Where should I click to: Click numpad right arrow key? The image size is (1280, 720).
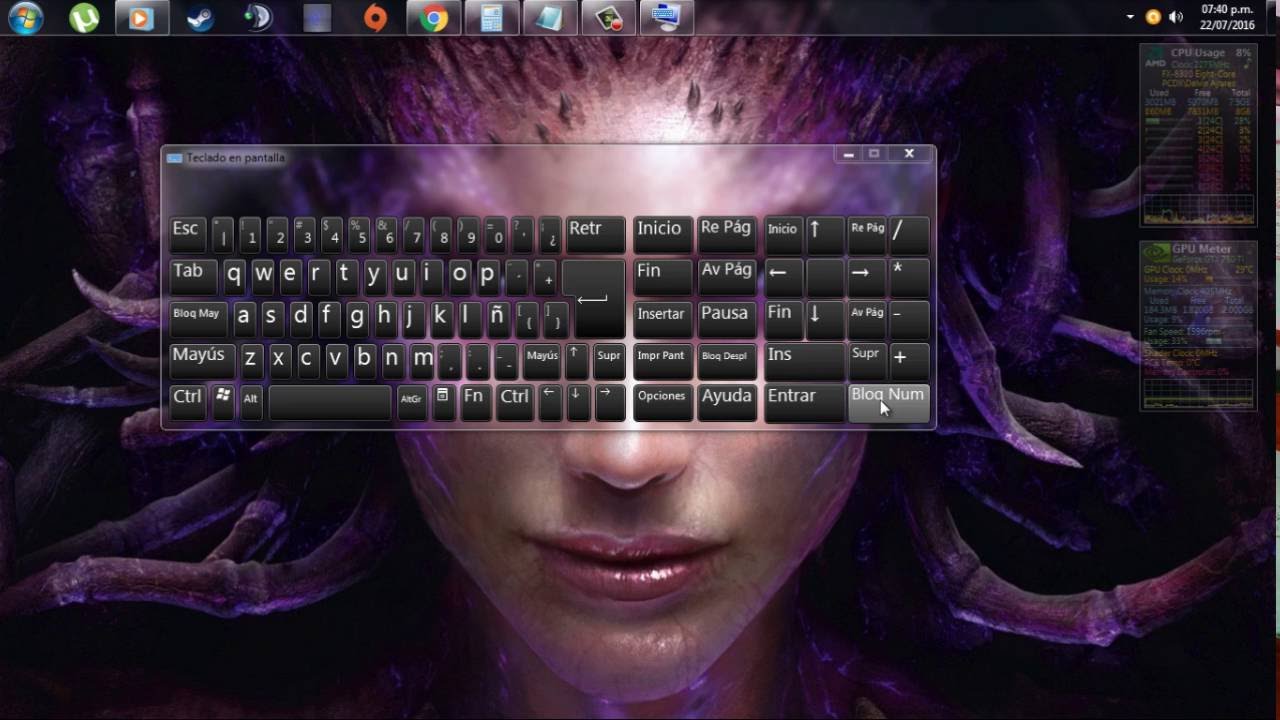pos(866,277)
